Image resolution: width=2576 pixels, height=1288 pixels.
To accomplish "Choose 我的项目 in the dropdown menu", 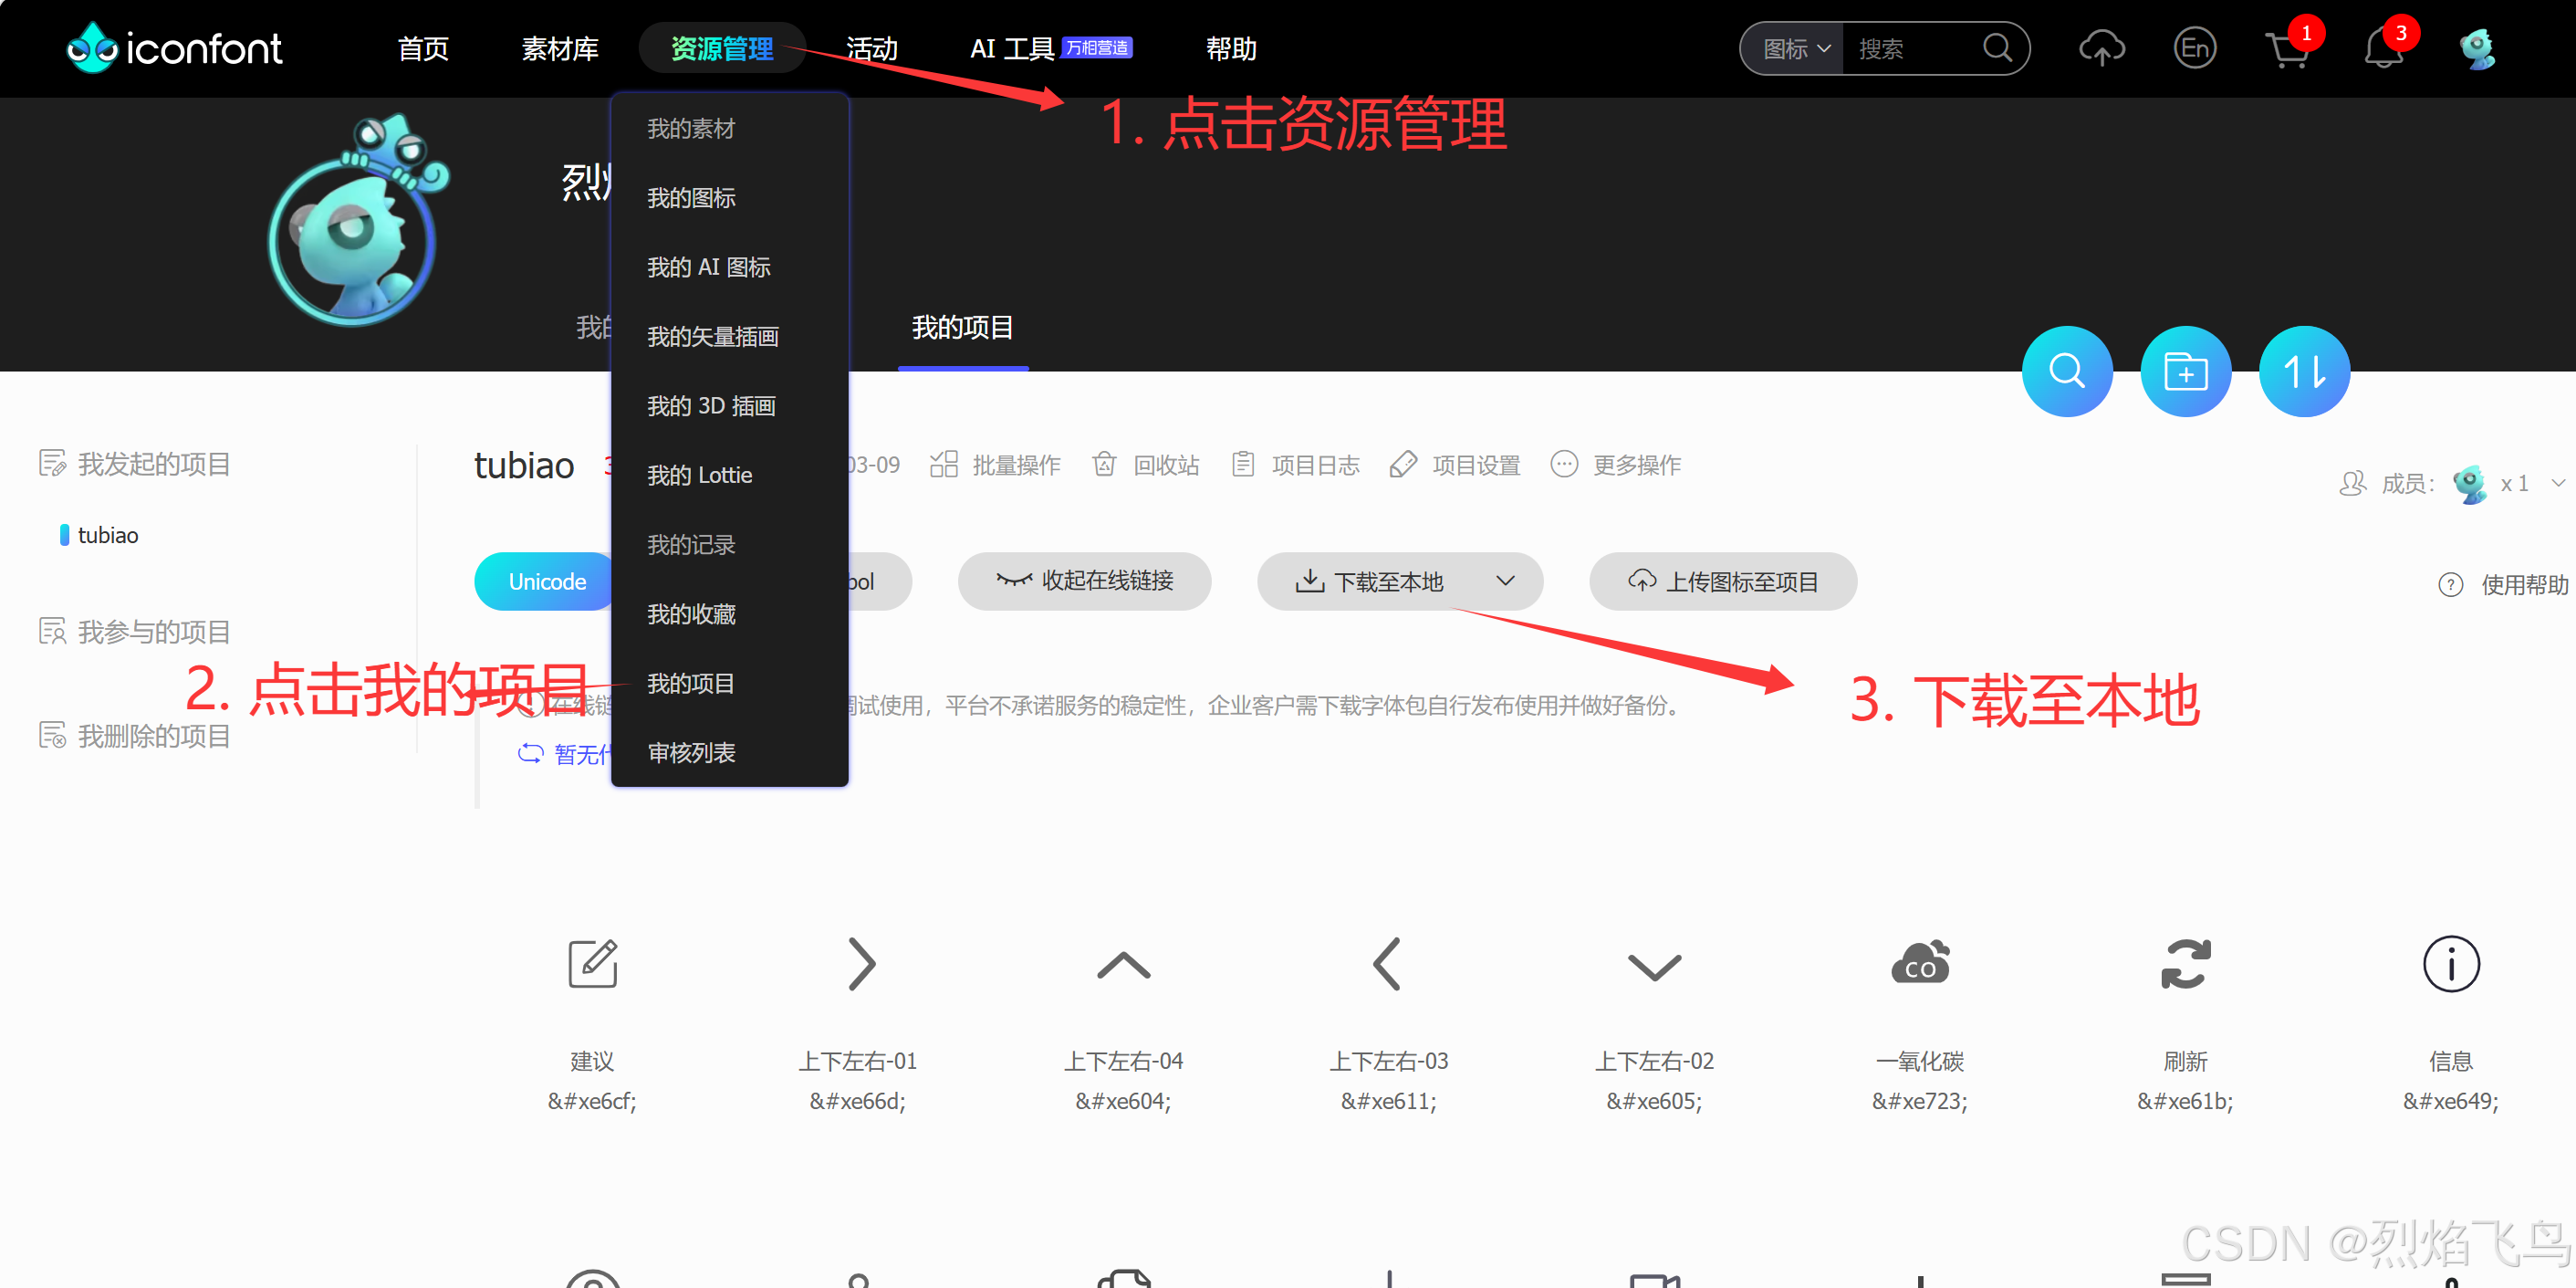I will pyautogui.click(x=691, y=684).
